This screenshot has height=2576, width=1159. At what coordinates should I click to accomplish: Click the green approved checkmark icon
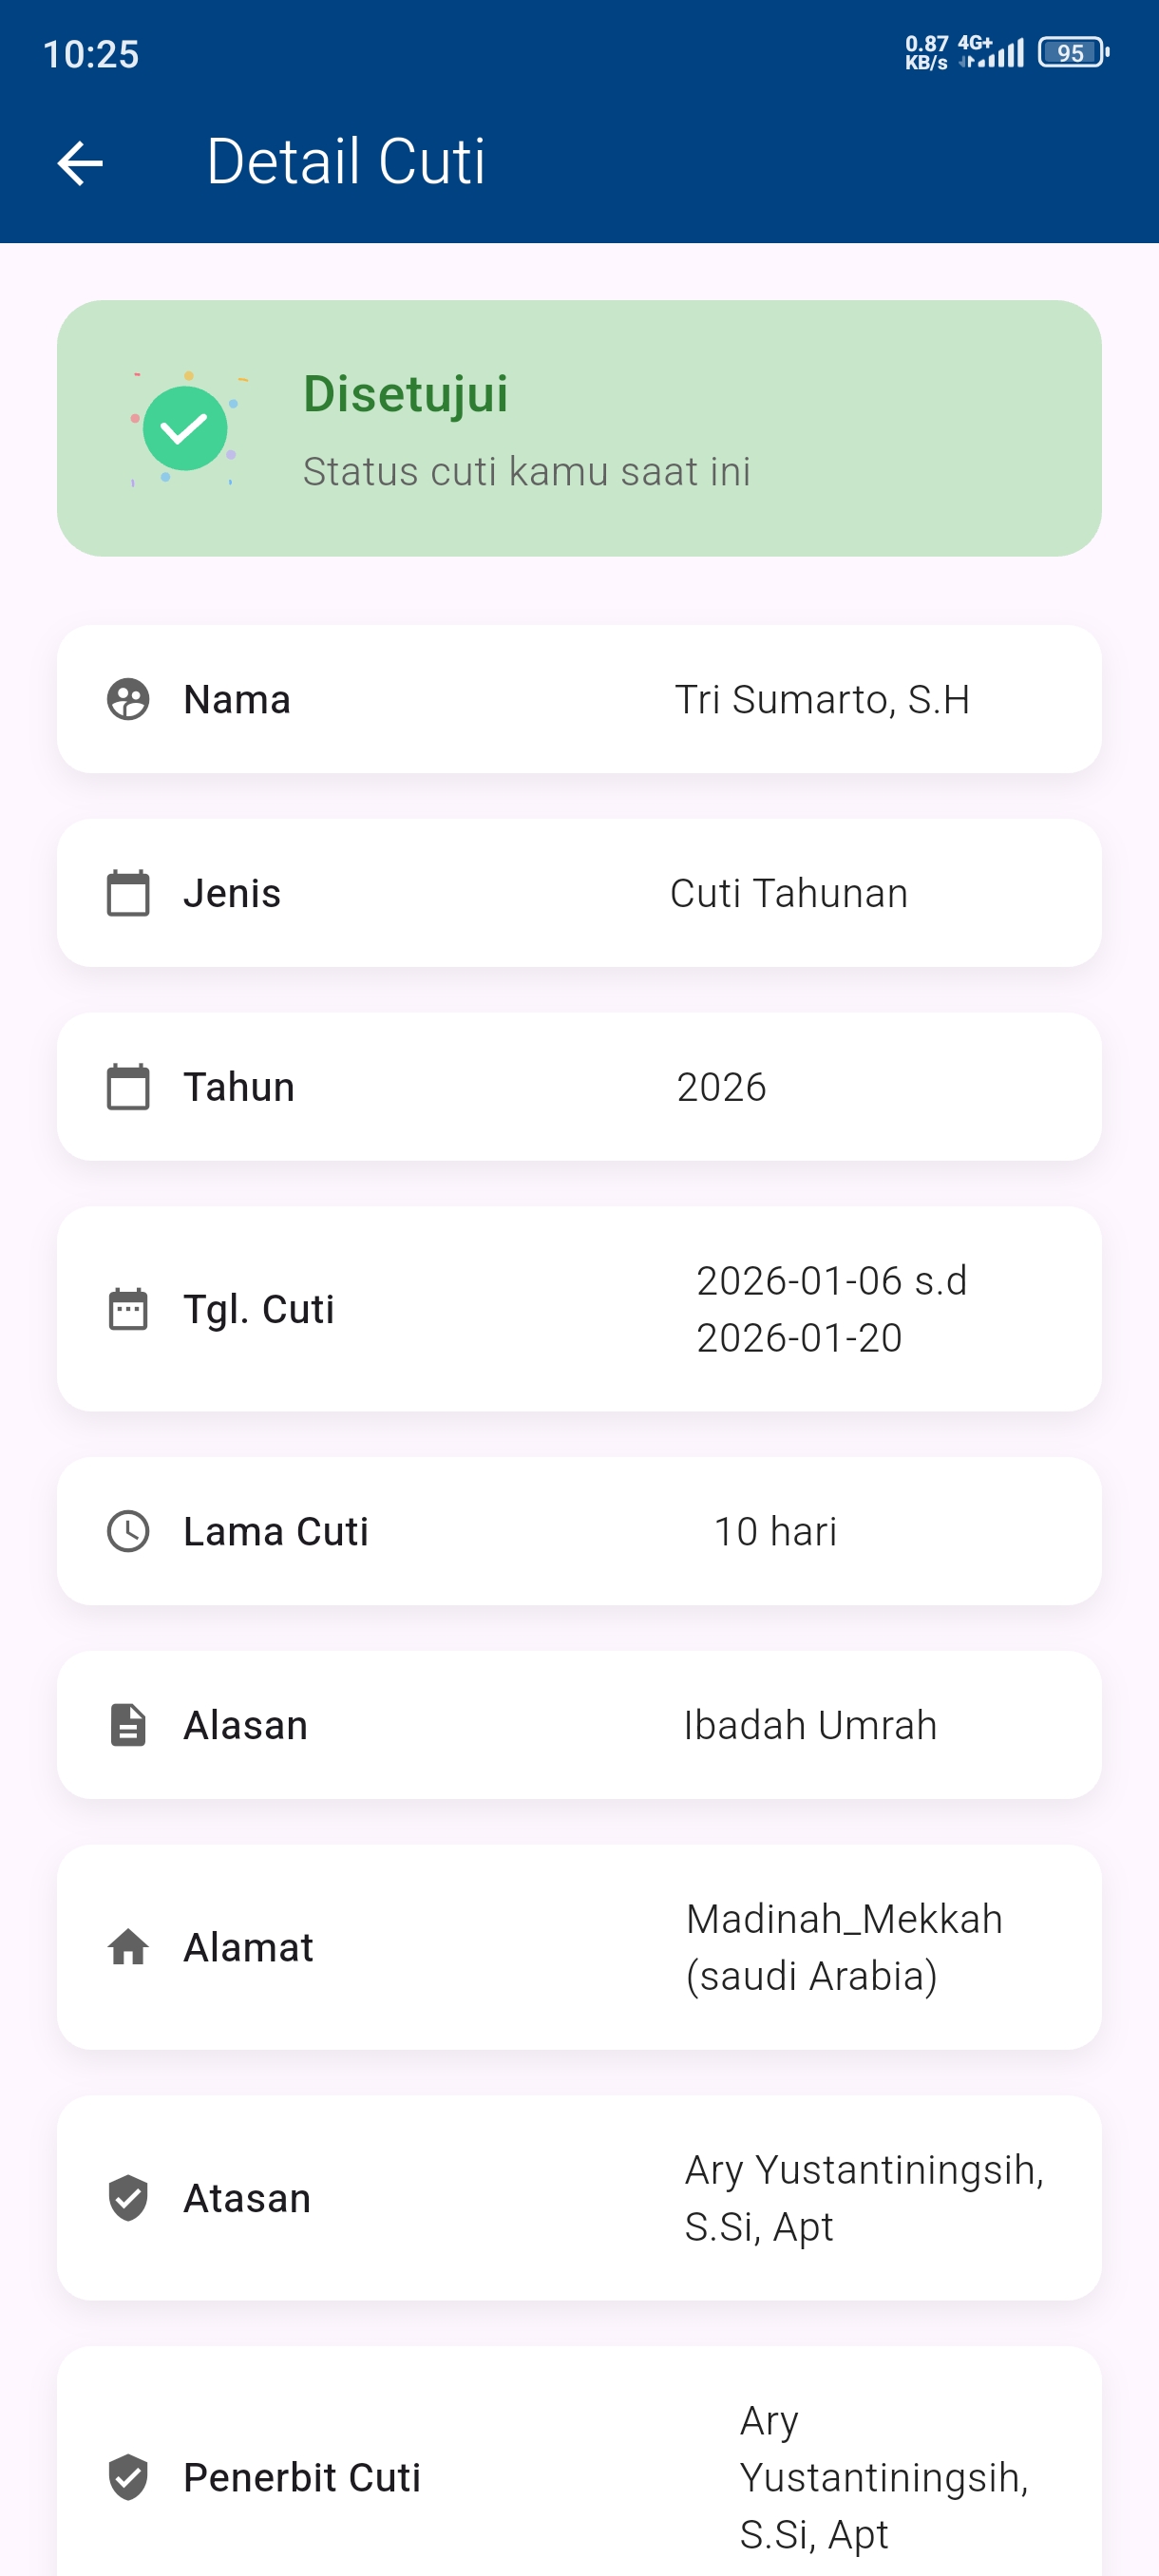pos(185,429)
